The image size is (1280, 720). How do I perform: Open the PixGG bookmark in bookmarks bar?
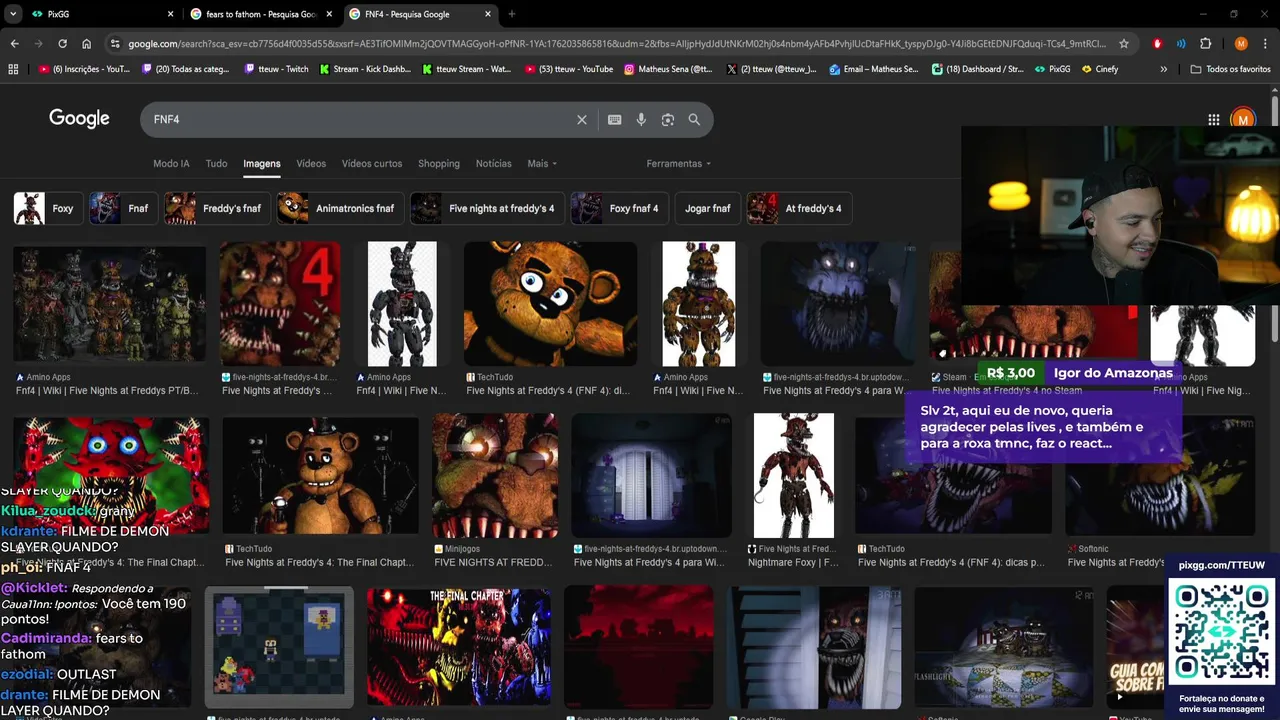pyautogui.click(x=1053, y=69)
